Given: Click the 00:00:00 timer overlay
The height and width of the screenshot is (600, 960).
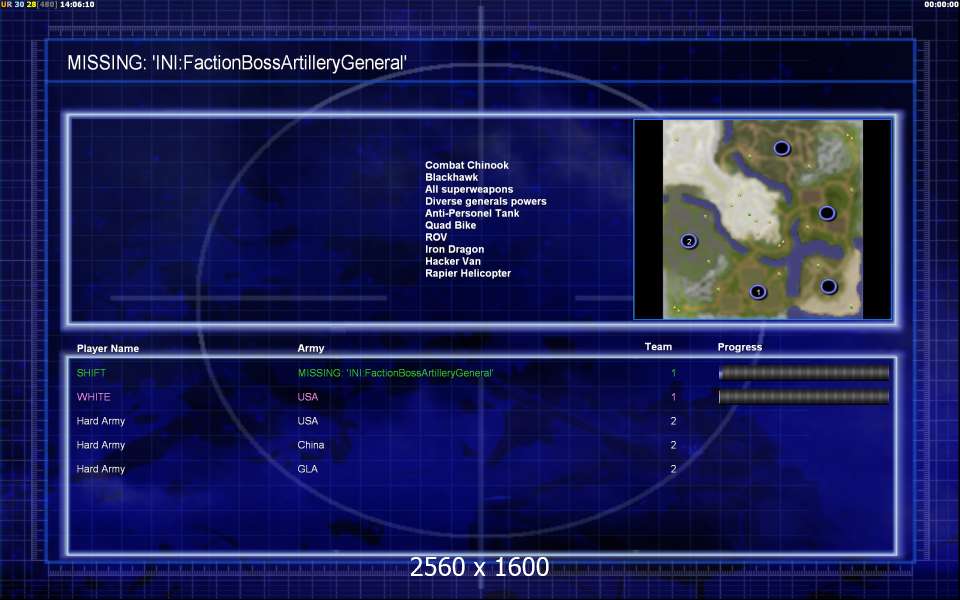Looking at the screenshot, I should pos(942,4).
